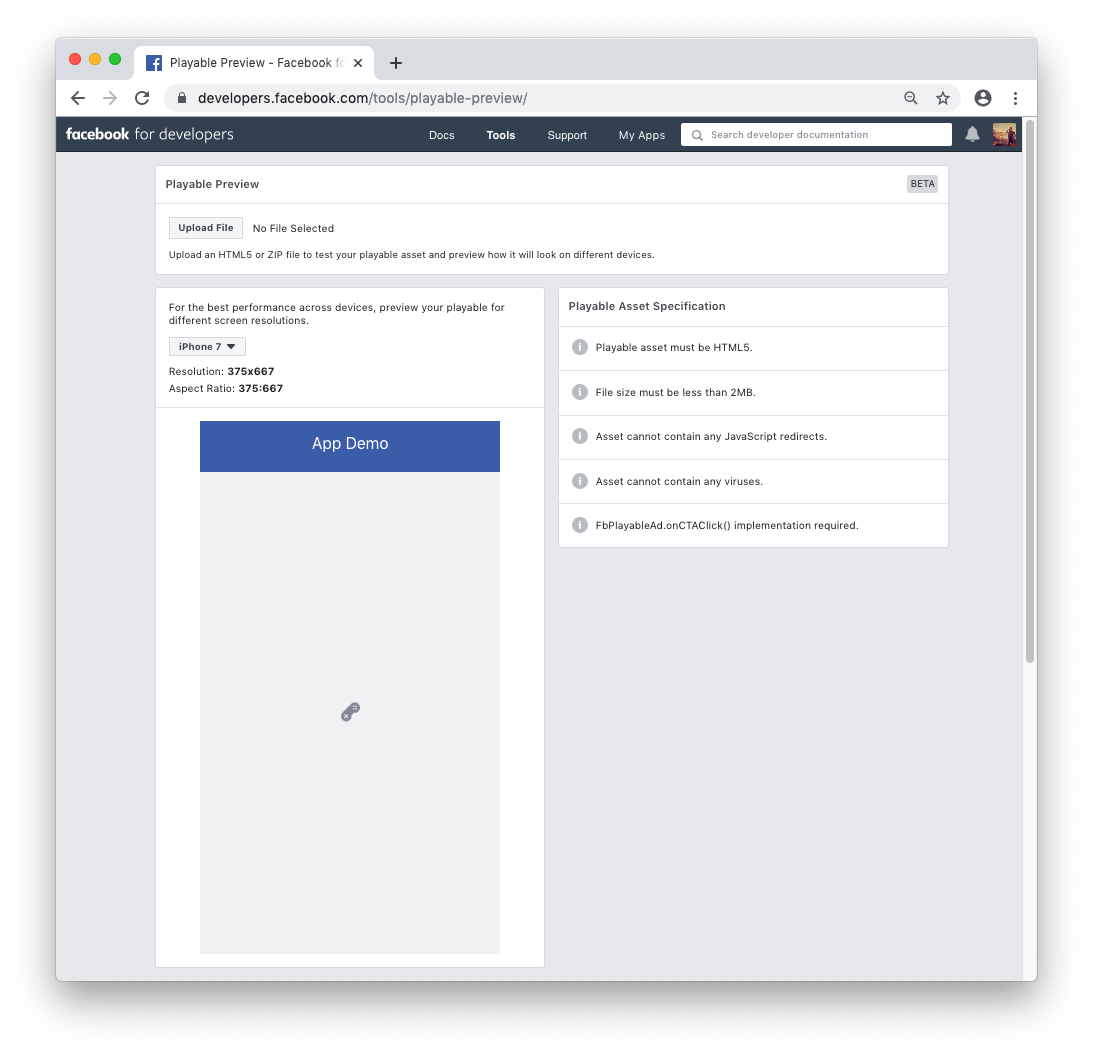Viewport: 1093px width, 1055px height.
Task: Click info icon next to file size rule
Action: point(579,392)
